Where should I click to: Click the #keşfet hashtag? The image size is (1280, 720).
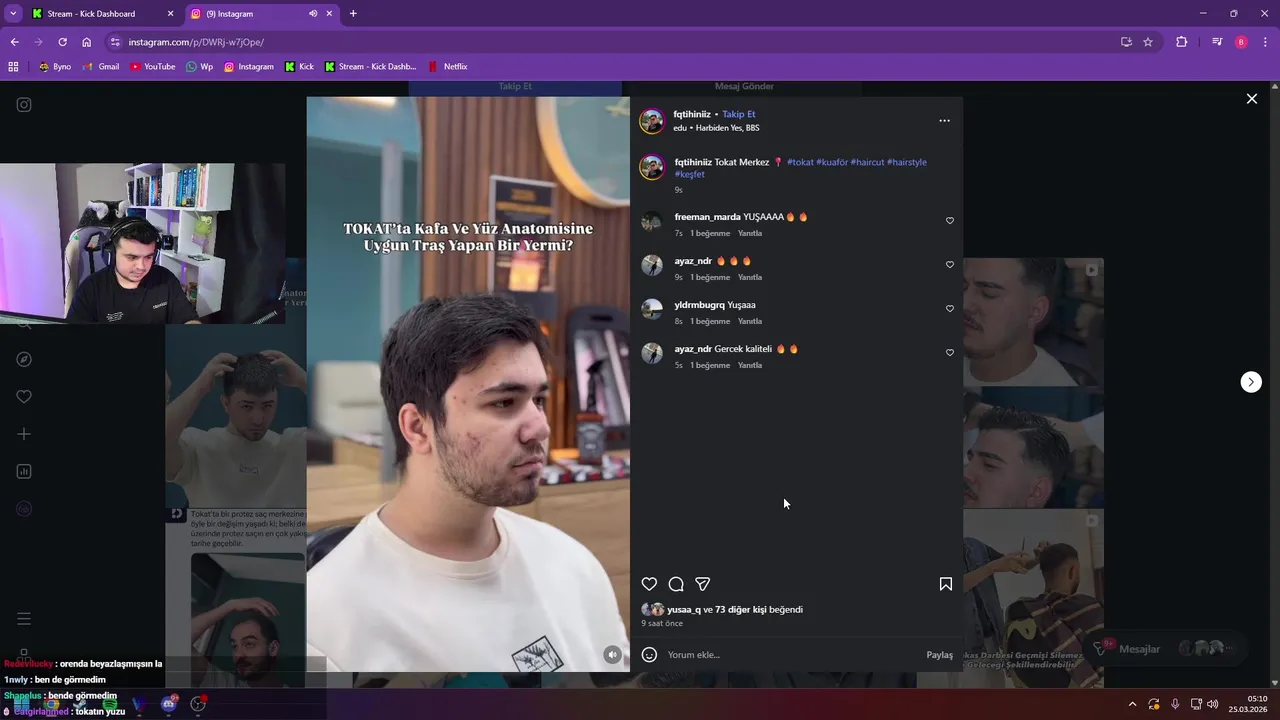click(690, 174)
